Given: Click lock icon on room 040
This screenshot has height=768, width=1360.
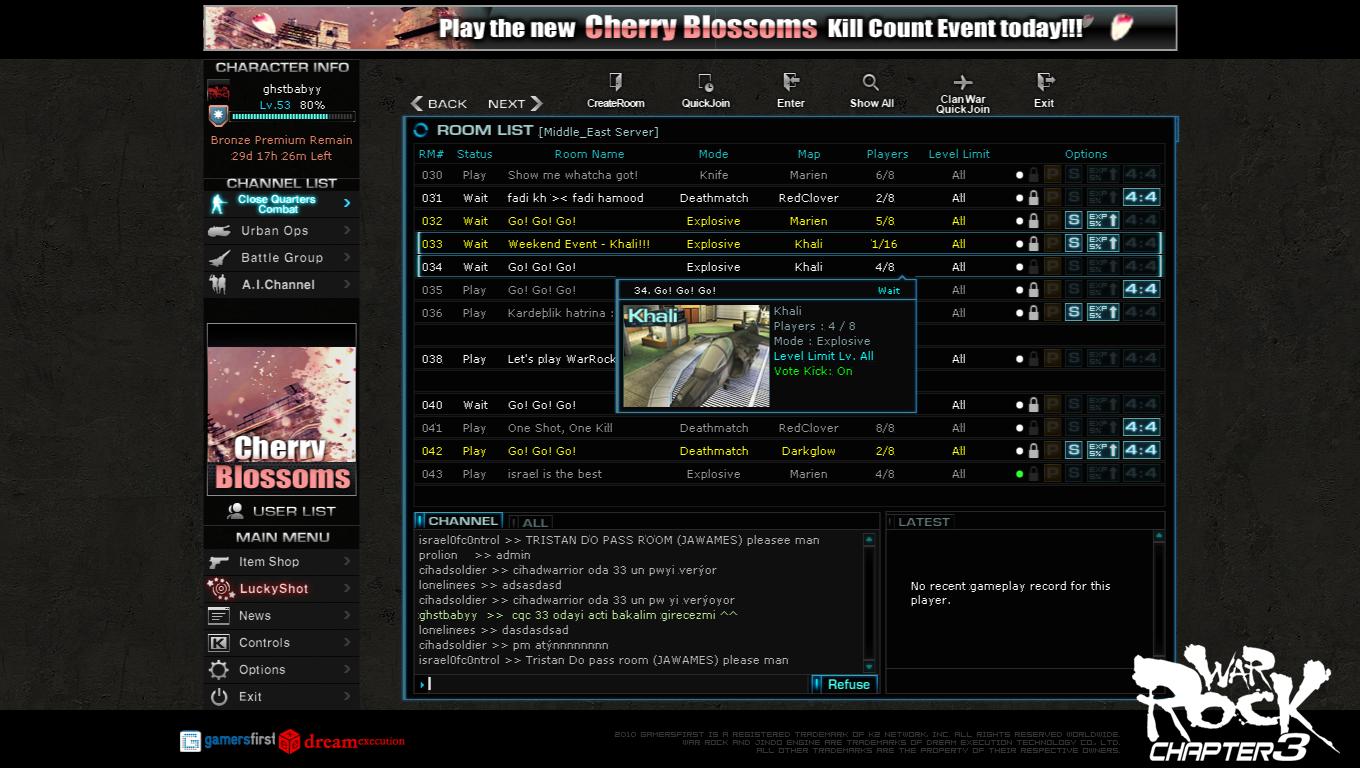Looking at the screenshot, I should [x=1033, y=405].
